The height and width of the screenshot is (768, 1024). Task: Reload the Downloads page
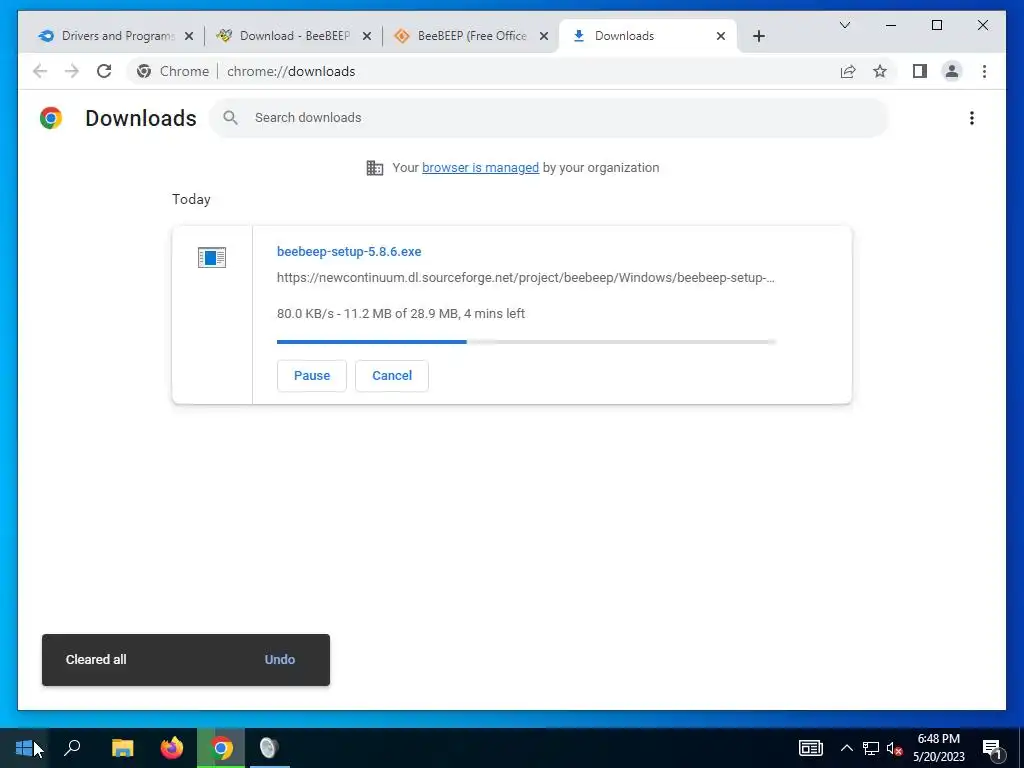[x=104, y=71]
